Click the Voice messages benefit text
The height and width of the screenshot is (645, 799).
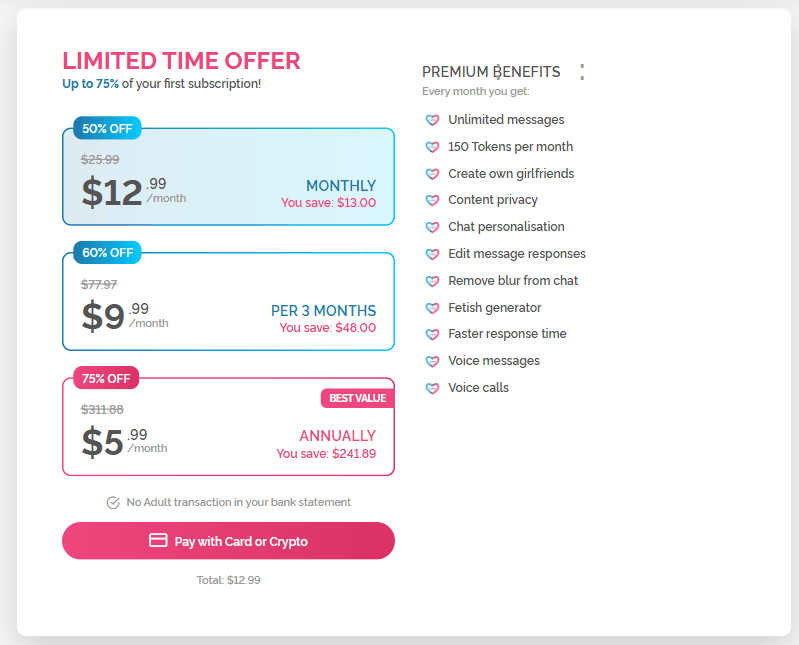(494, 361)
